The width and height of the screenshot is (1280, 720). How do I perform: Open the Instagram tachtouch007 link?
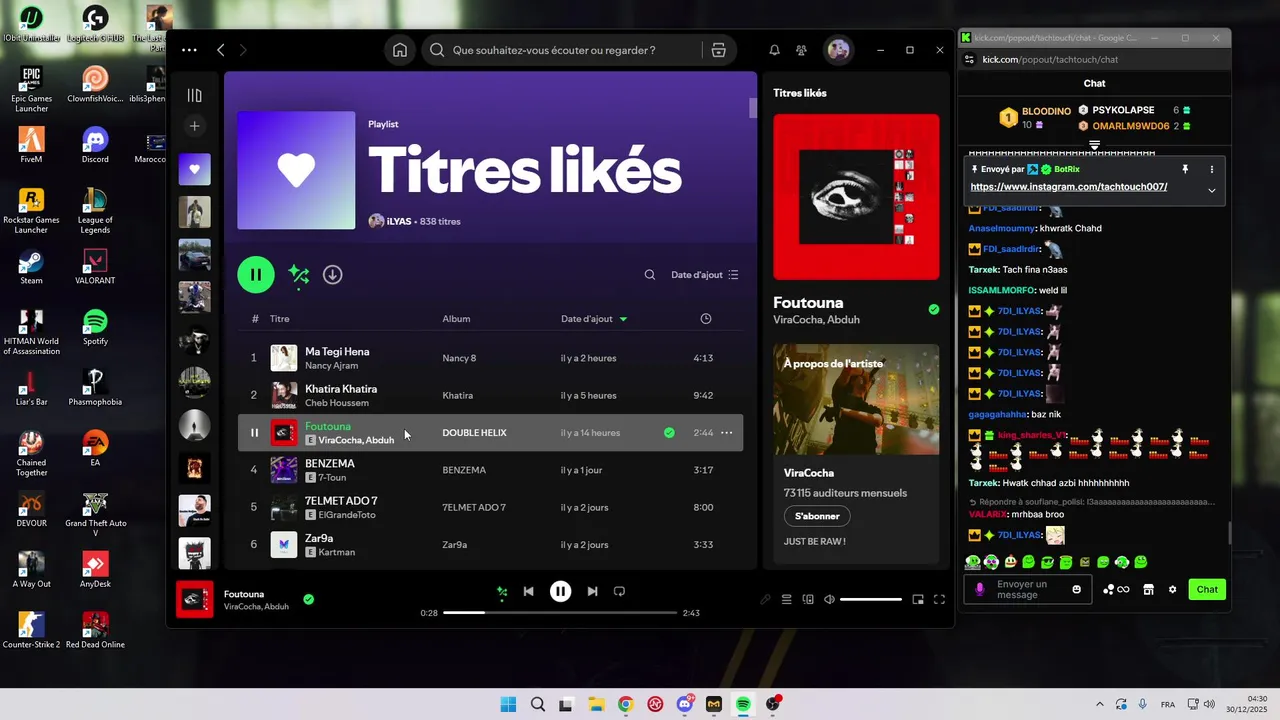pyautogui.click(x=1068, y=187)
